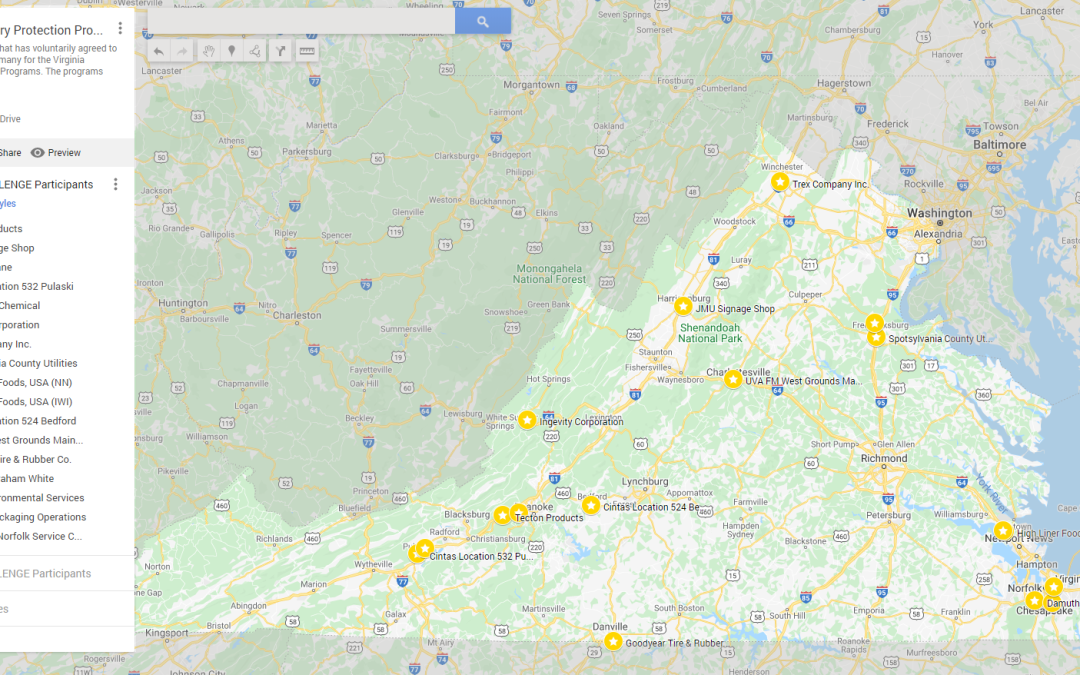Open the individual styles link under Participants

pos(8,204)
